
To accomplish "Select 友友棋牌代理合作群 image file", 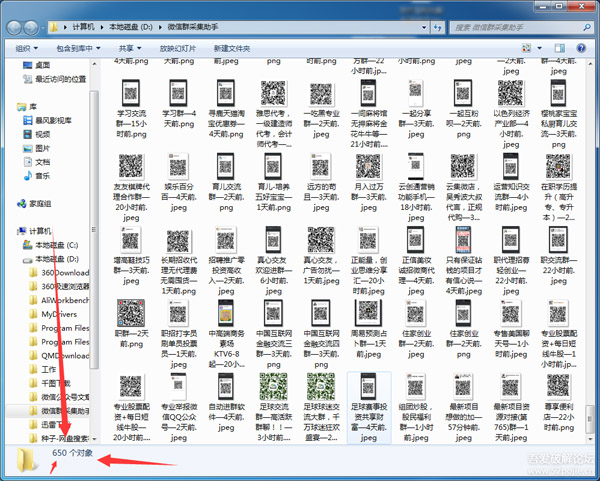I will (x=131, y=188).
